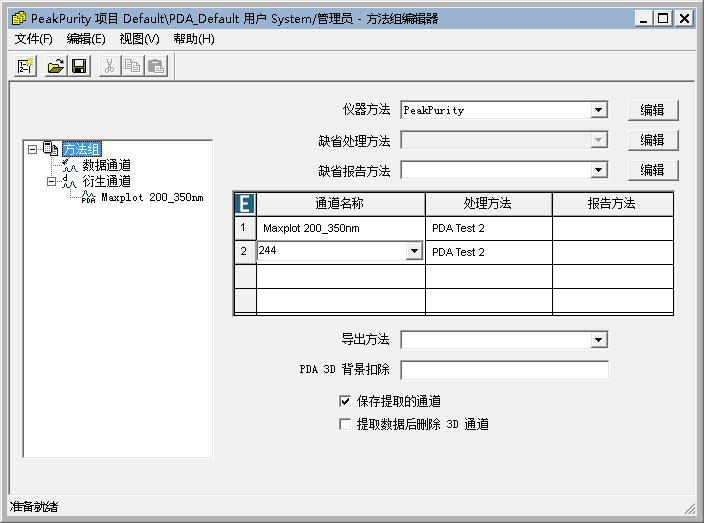Click 编辑 button next to 缺省处理方法
704x523 pixels.
pyautogui.click(x=653, y=140)
